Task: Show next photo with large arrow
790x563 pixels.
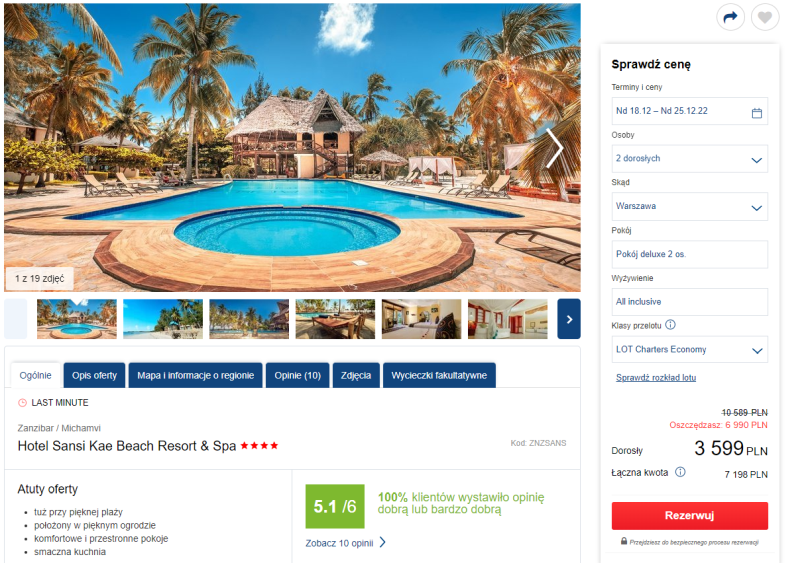Action: (x=555, y=148)
